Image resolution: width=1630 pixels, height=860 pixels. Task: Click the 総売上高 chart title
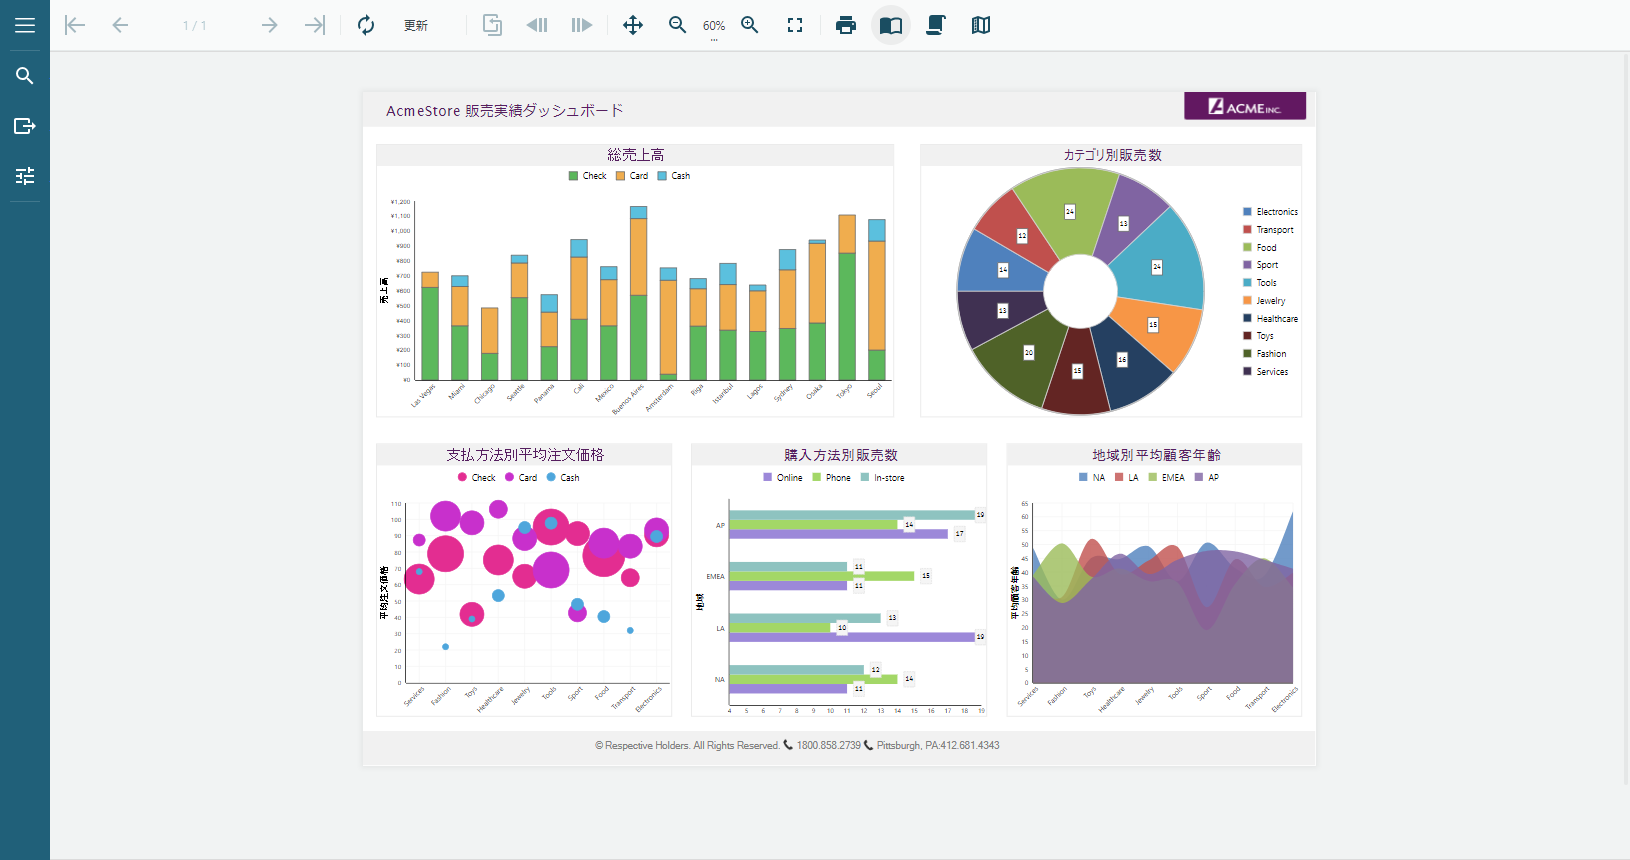636,155
